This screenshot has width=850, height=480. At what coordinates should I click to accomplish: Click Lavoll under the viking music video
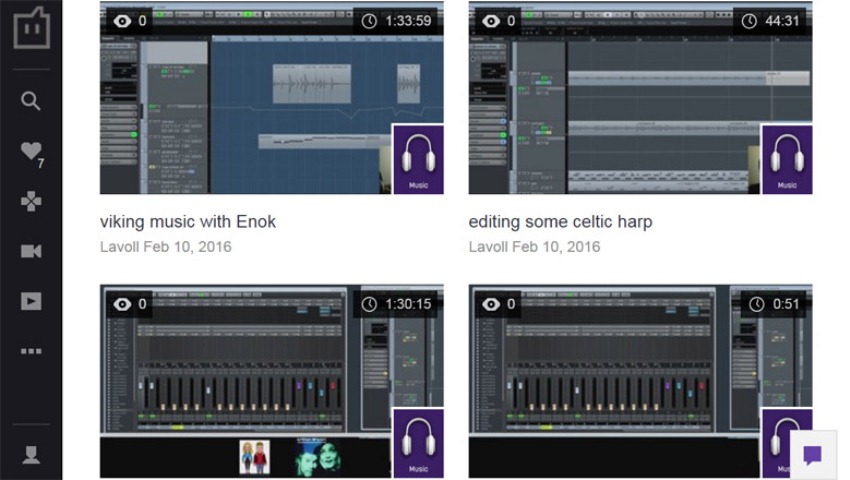tap(119, 246)
